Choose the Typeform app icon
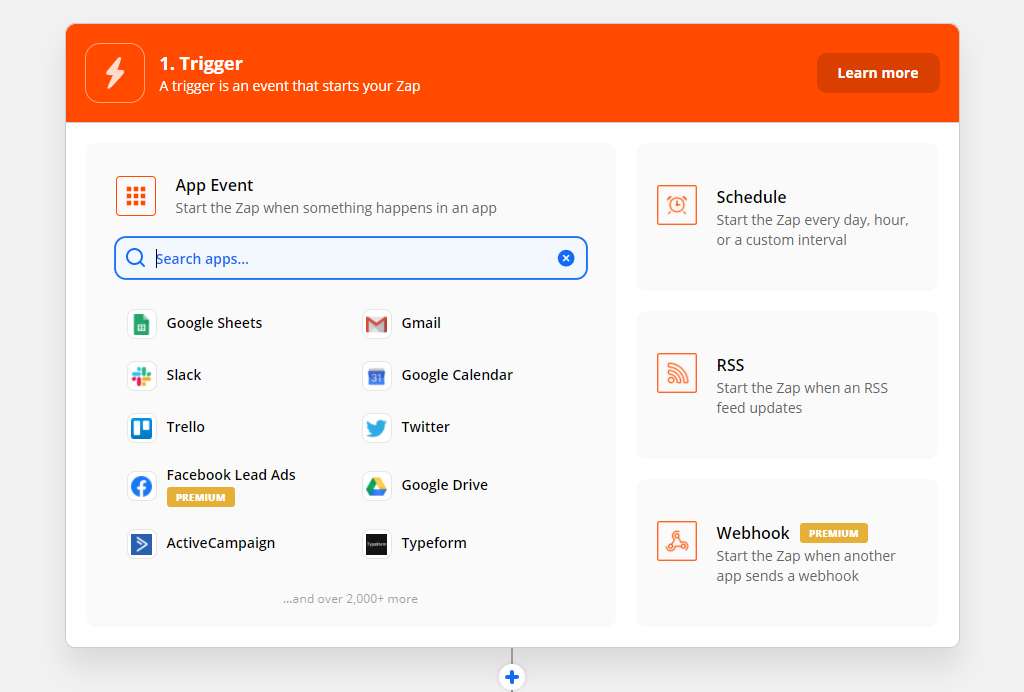1024x692 pixels. pyautogui.click(x=375, y=543)
